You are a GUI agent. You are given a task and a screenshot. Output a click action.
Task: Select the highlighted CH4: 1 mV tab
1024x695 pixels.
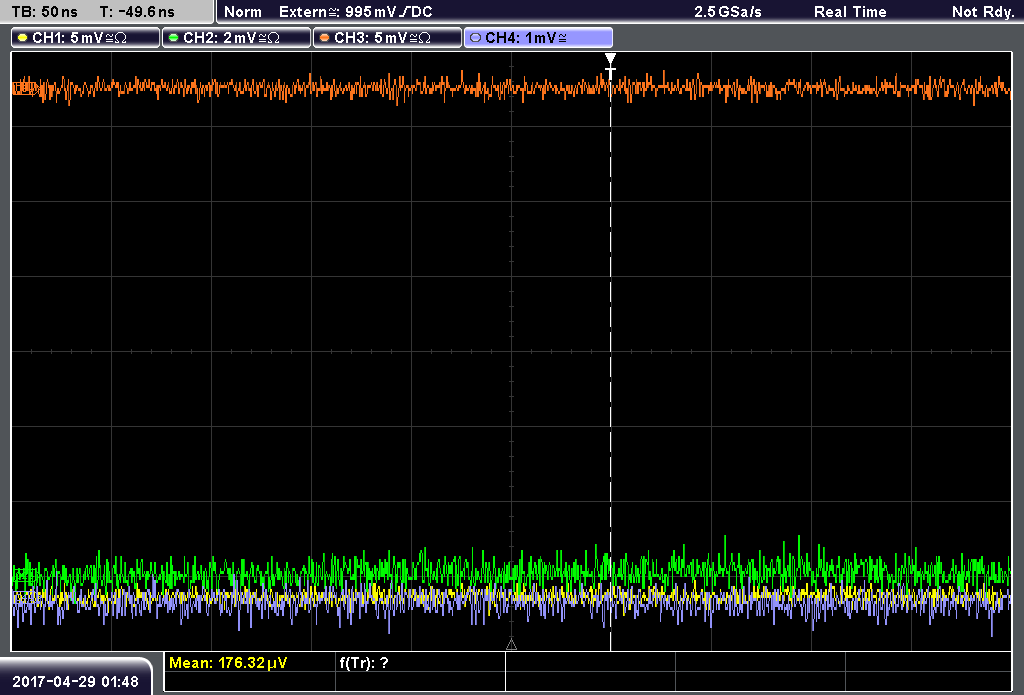pos(538,38)
